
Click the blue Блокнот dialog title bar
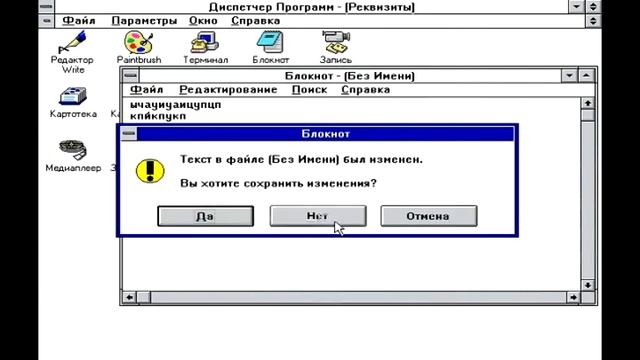pos(325,134)
